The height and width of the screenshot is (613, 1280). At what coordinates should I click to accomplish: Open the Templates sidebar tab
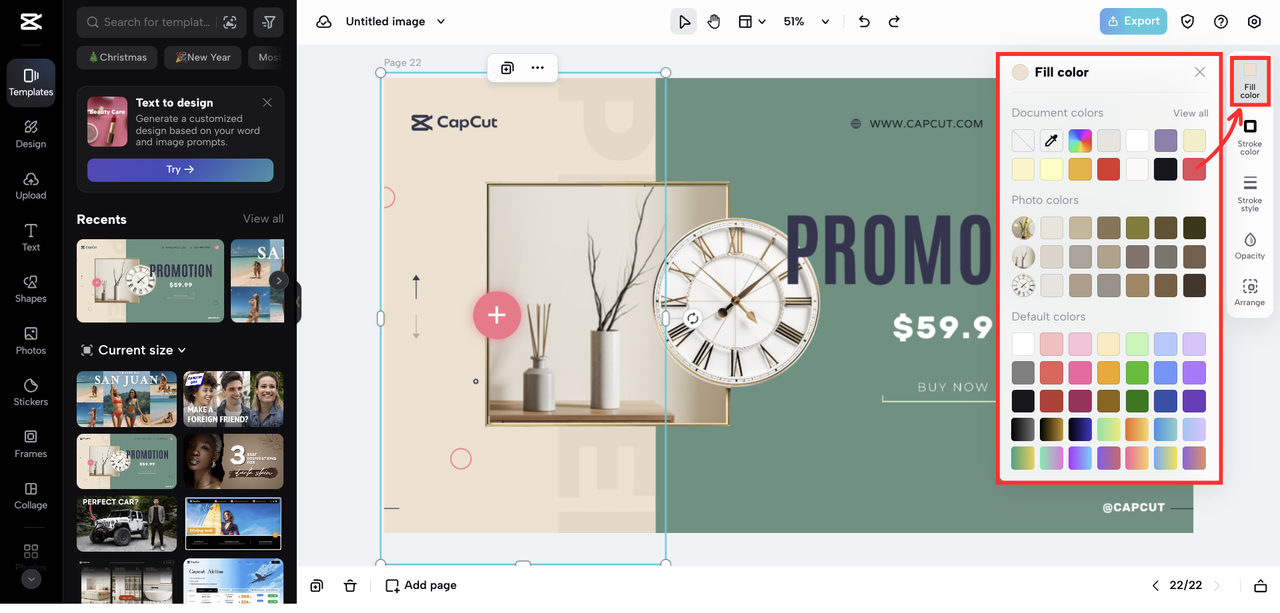coord(31,83)
